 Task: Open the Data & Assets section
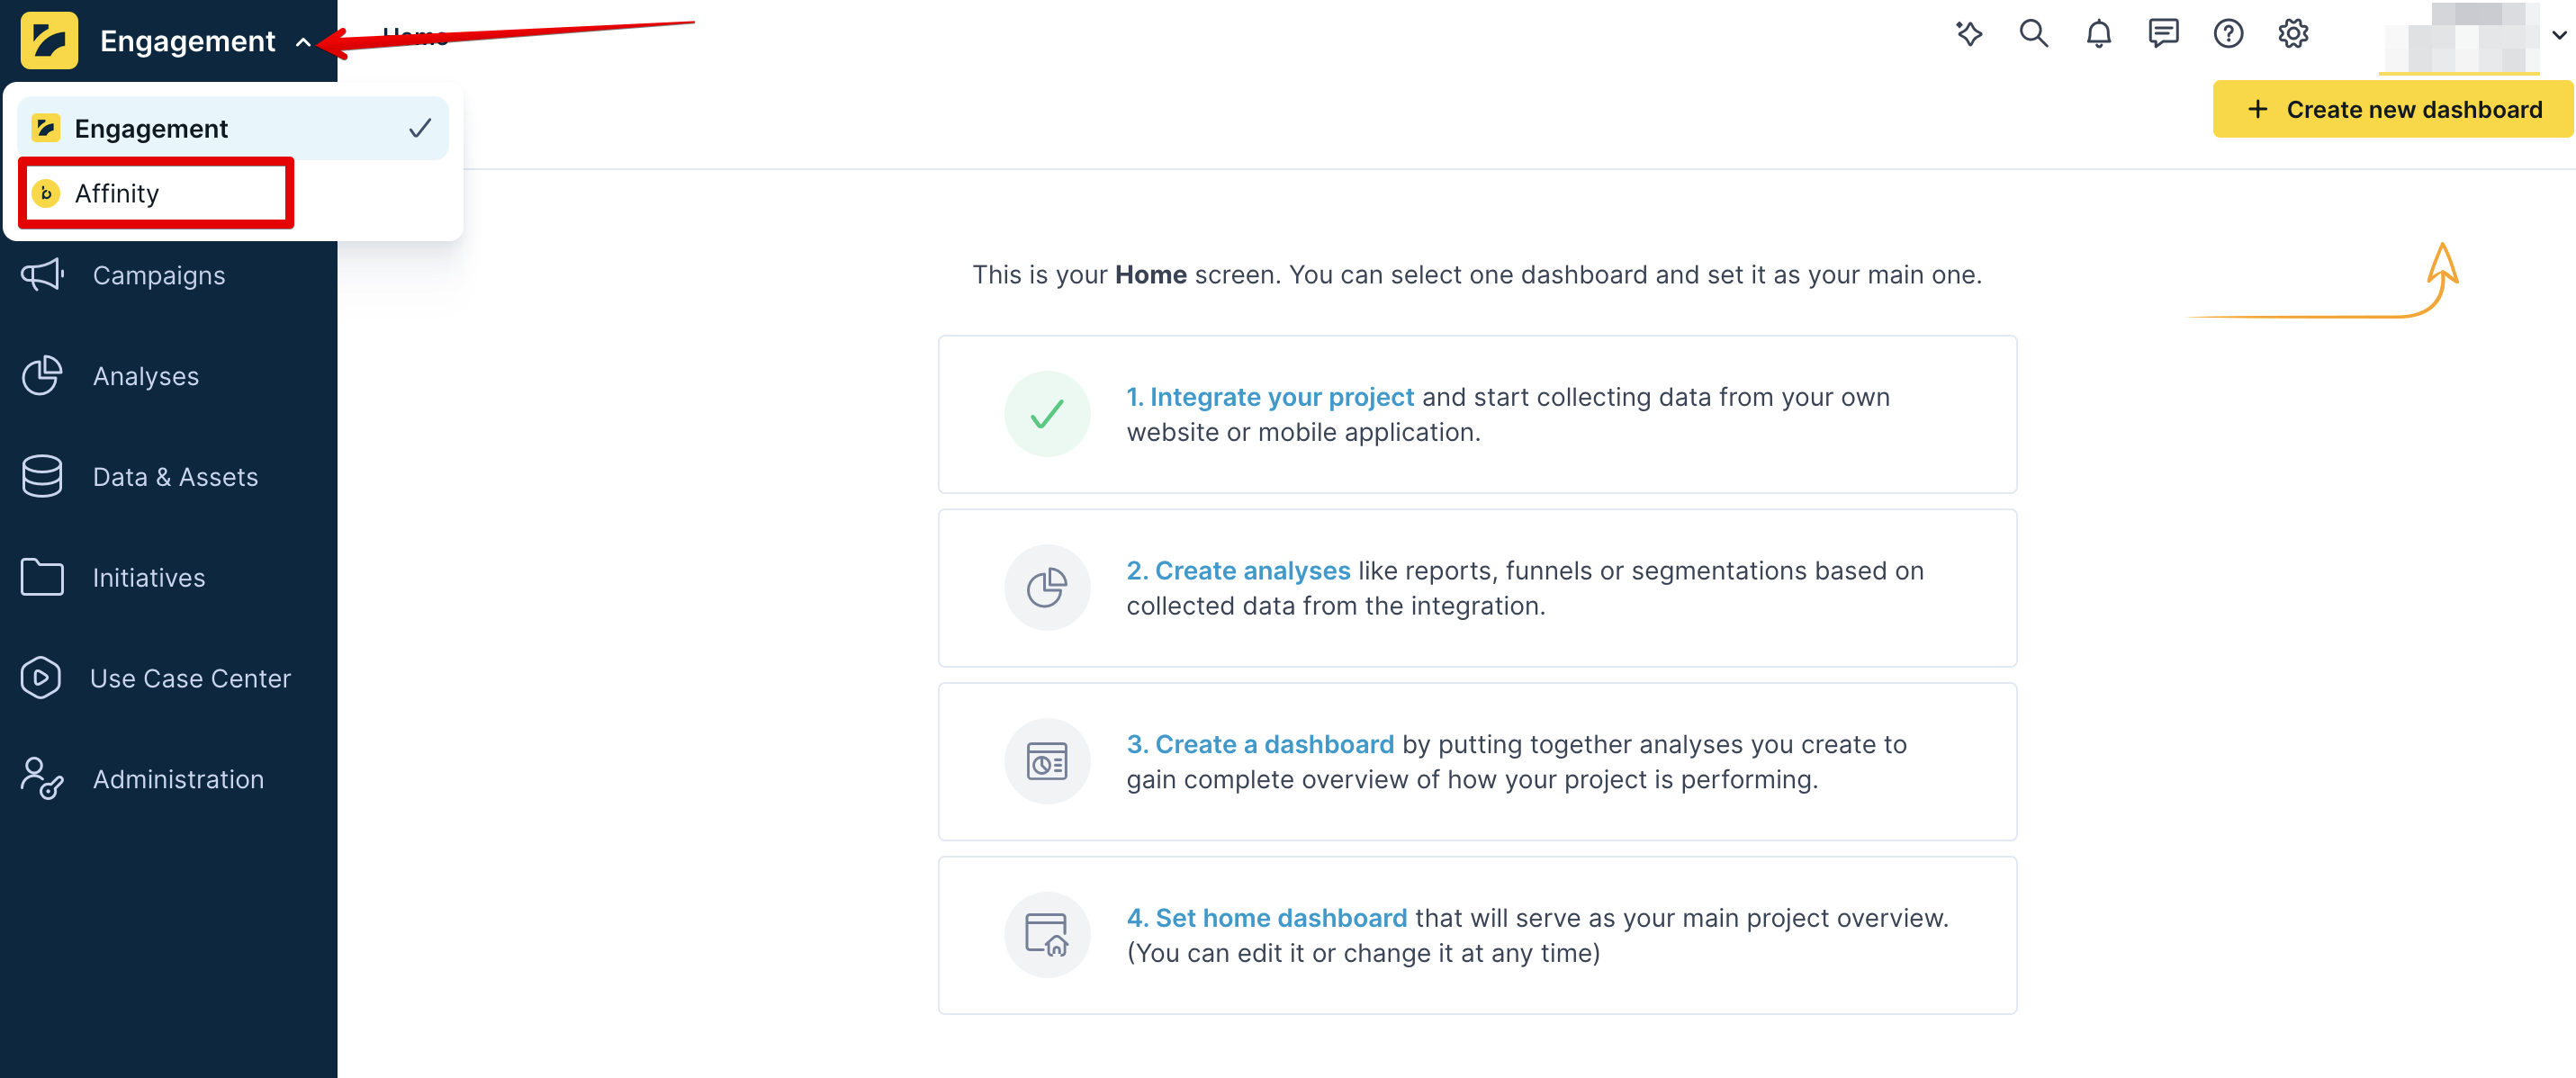tap(175, 476)
